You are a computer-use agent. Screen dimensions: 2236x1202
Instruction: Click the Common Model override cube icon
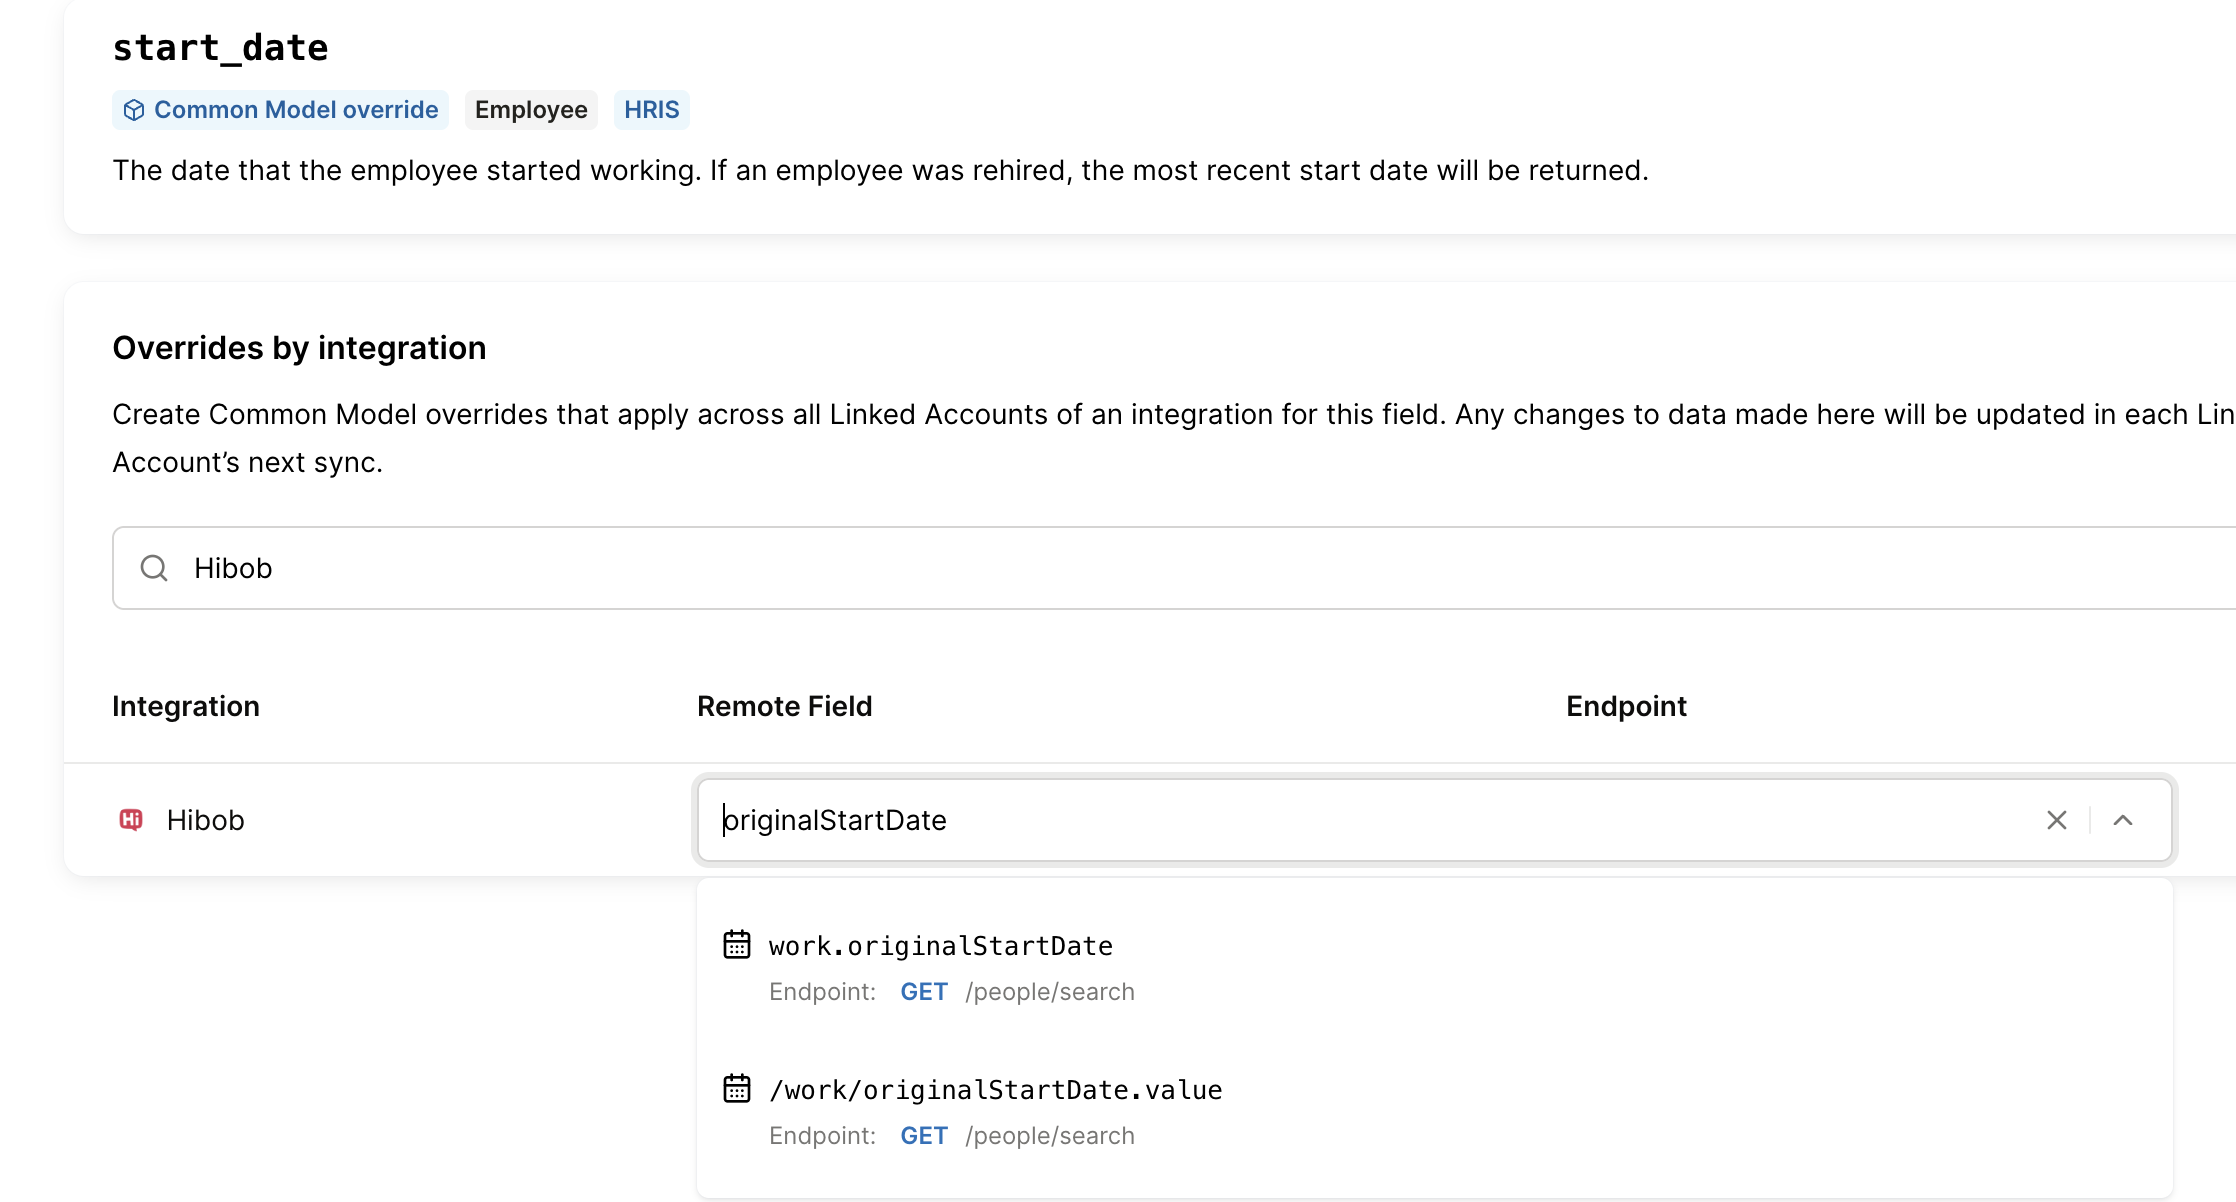click(134, 110)
